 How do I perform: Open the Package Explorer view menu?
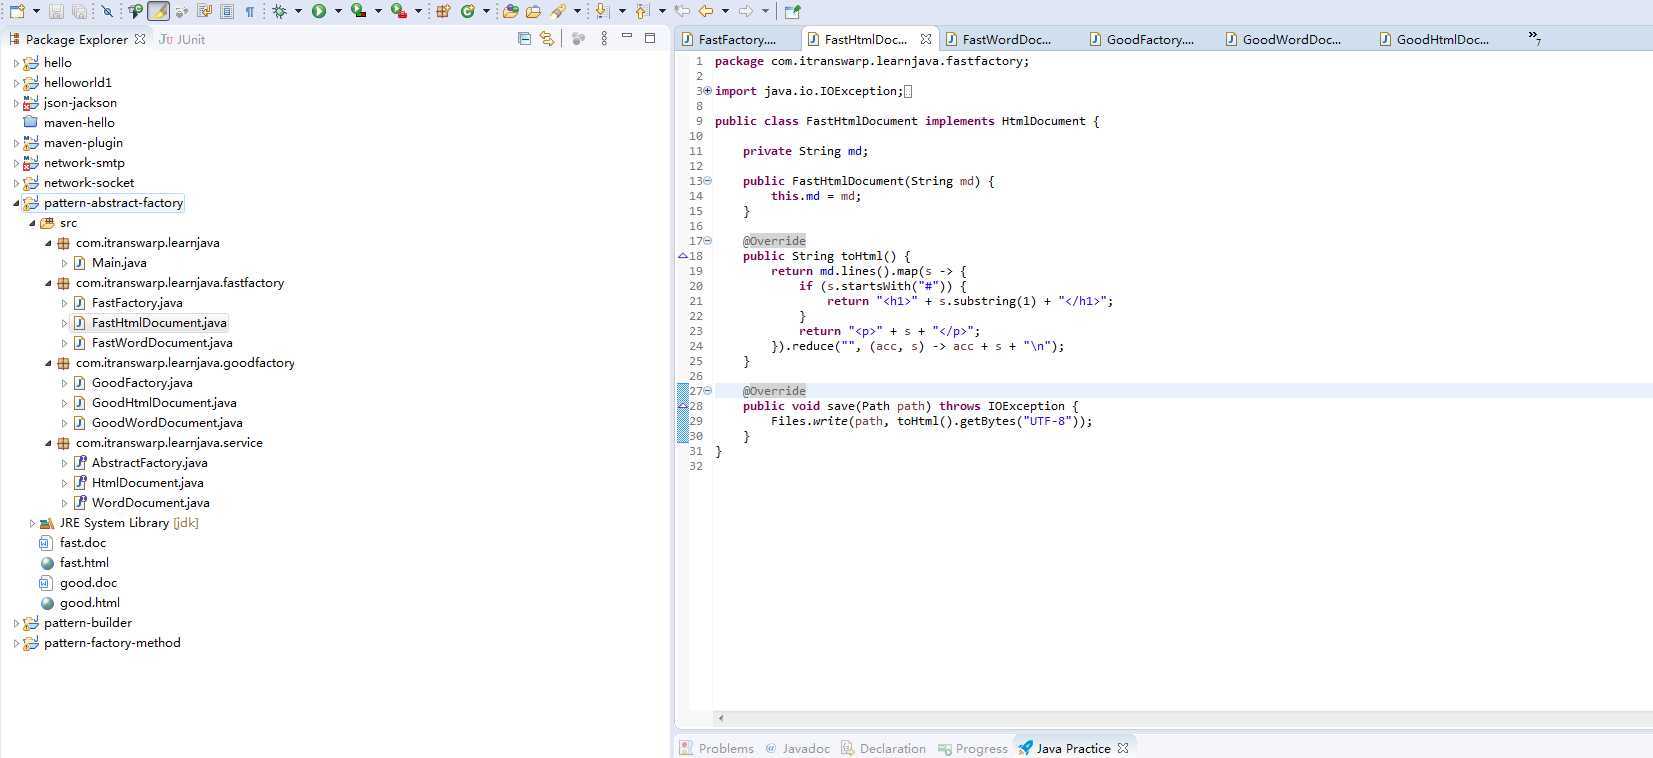tap(603, 39)
